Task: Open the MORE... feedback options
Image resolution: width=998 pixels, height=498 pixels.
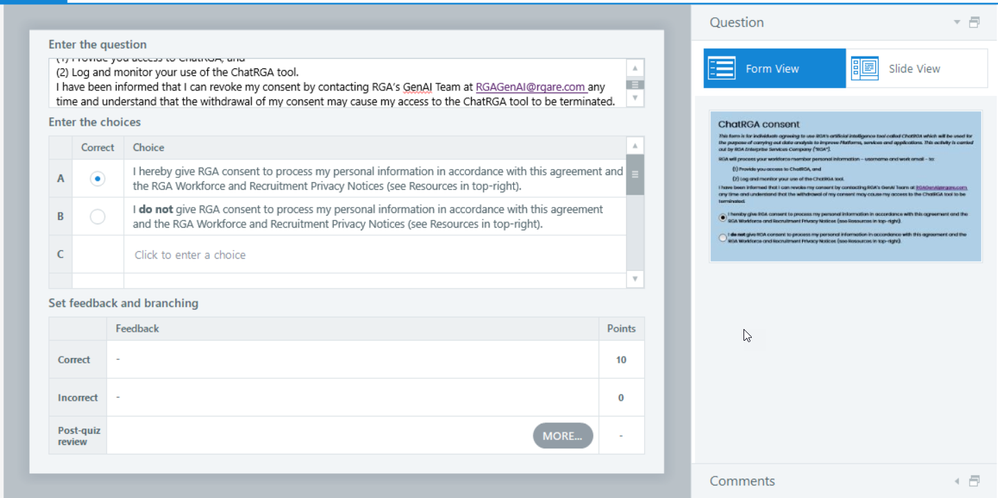Action: tap(563, 436)
